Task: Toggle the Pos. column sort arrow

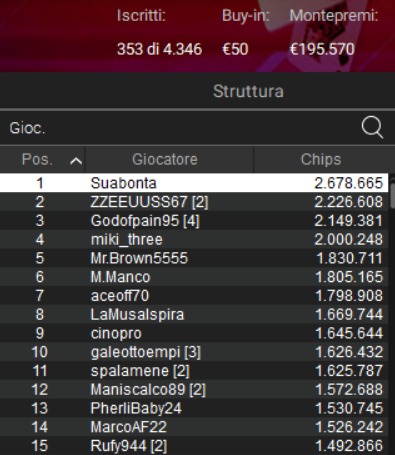Action: [x=76, y=161]
